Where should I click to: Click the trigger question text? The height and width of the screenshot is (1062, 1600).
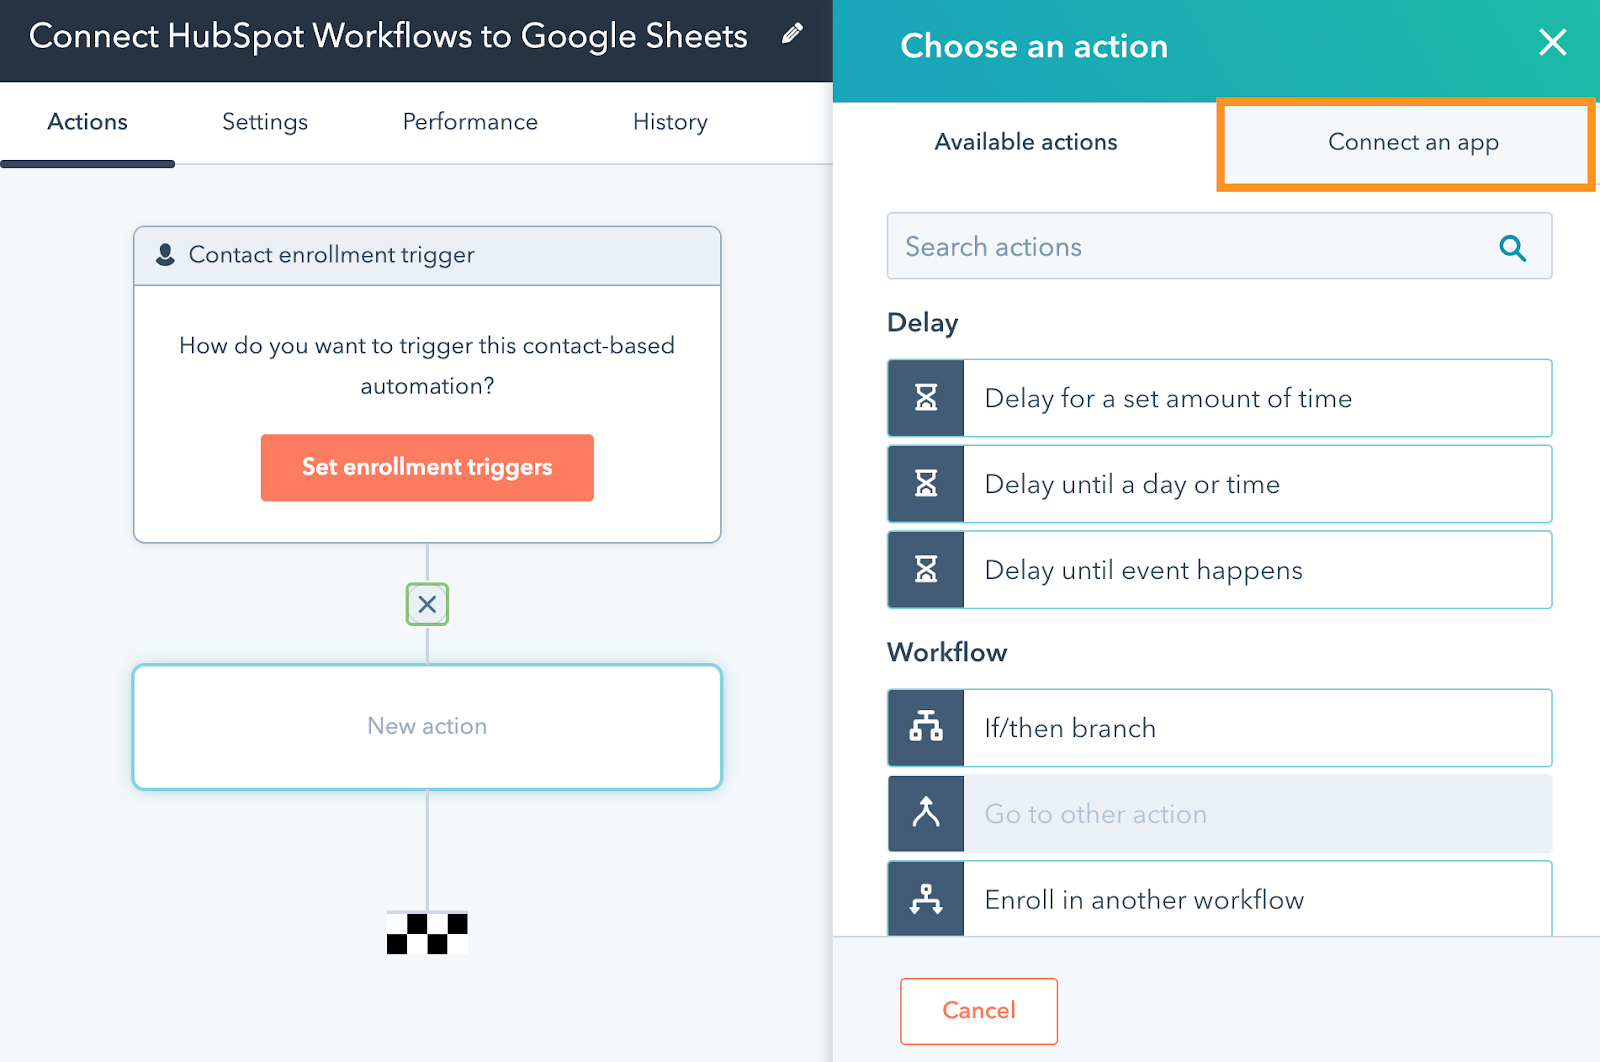pyautogui.click(x=427, y=365)
